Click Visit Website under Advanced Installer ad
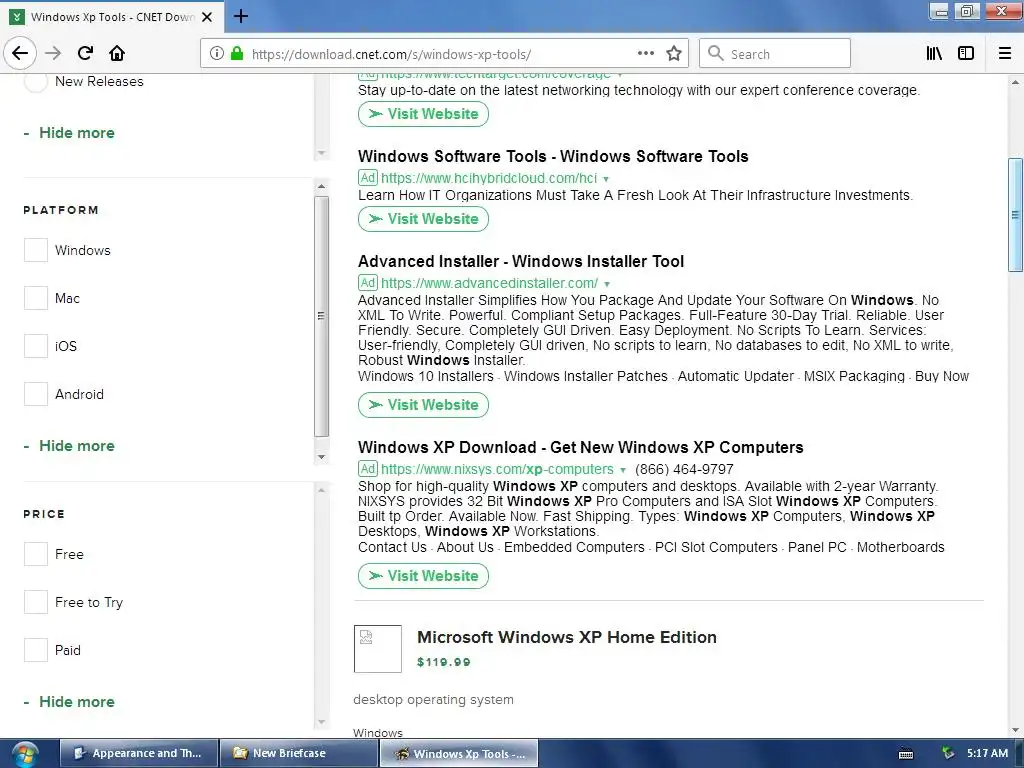 (423, 405)
